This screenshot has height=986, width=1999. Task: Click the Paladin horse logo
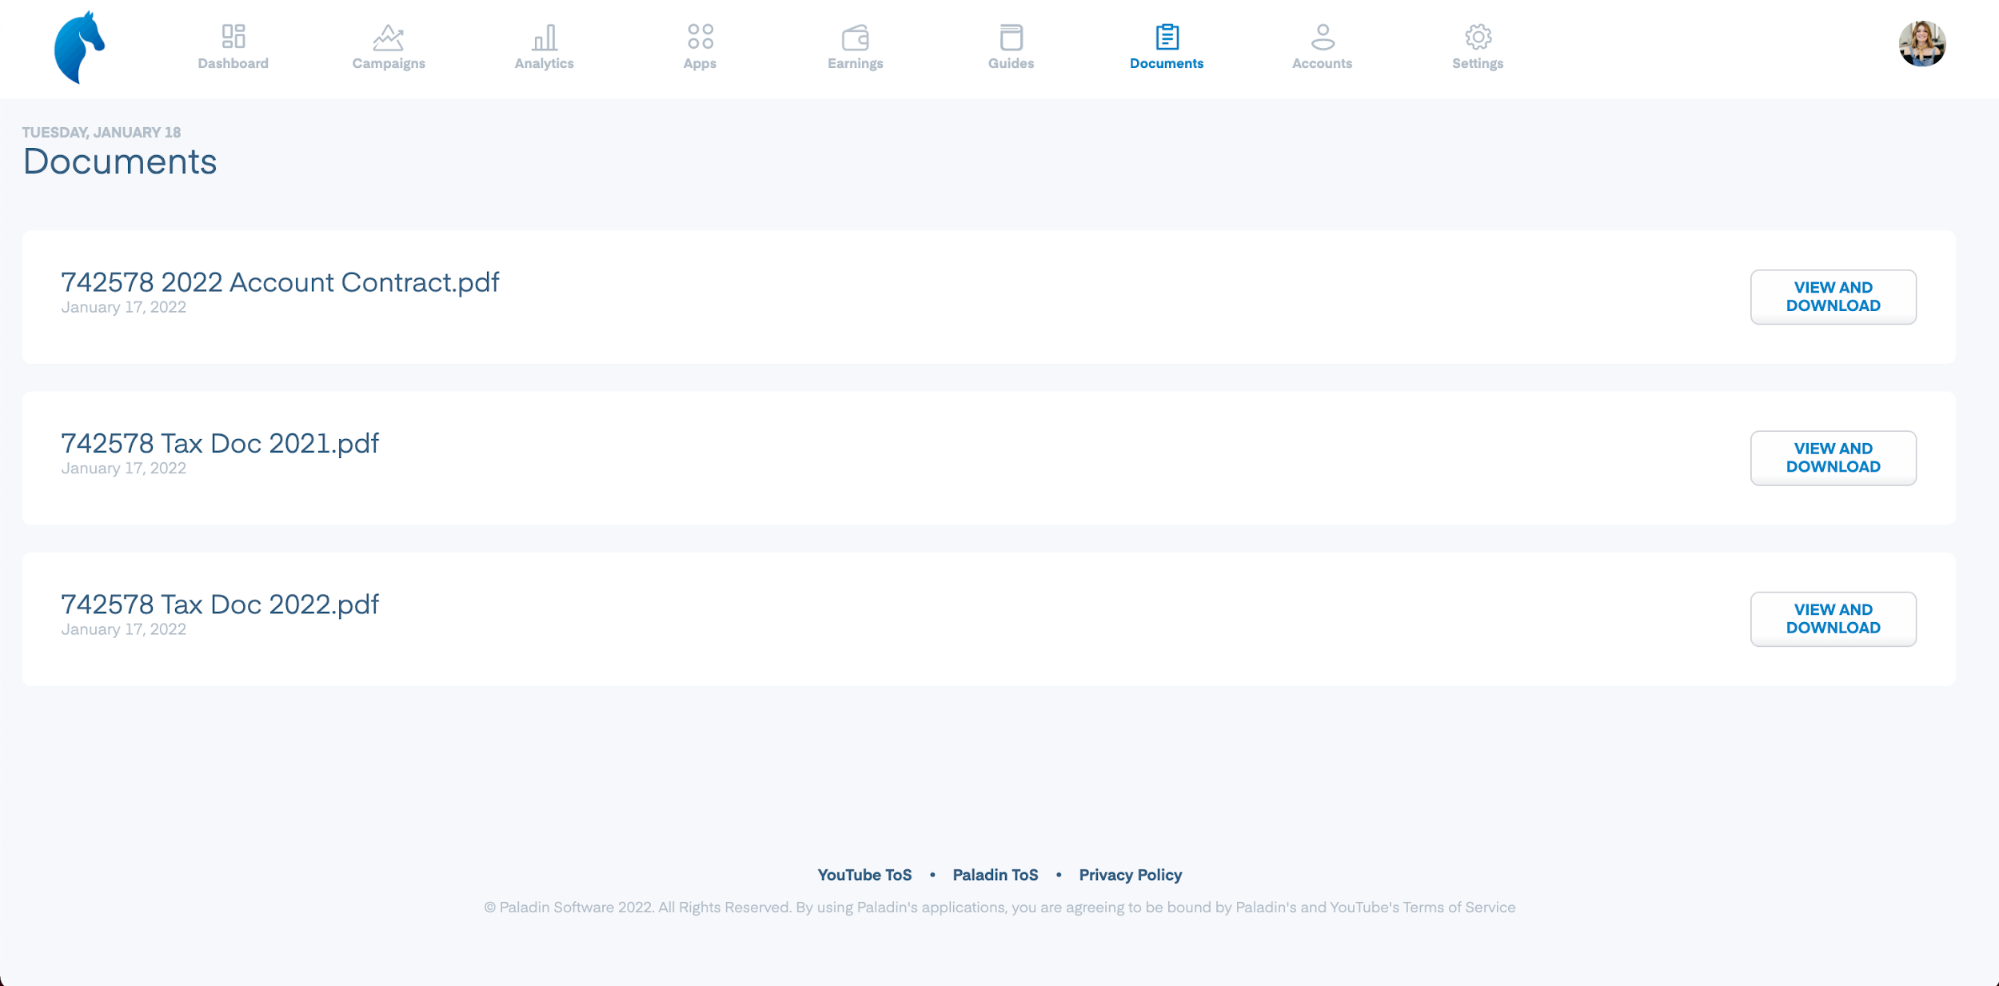pos(79,47)
